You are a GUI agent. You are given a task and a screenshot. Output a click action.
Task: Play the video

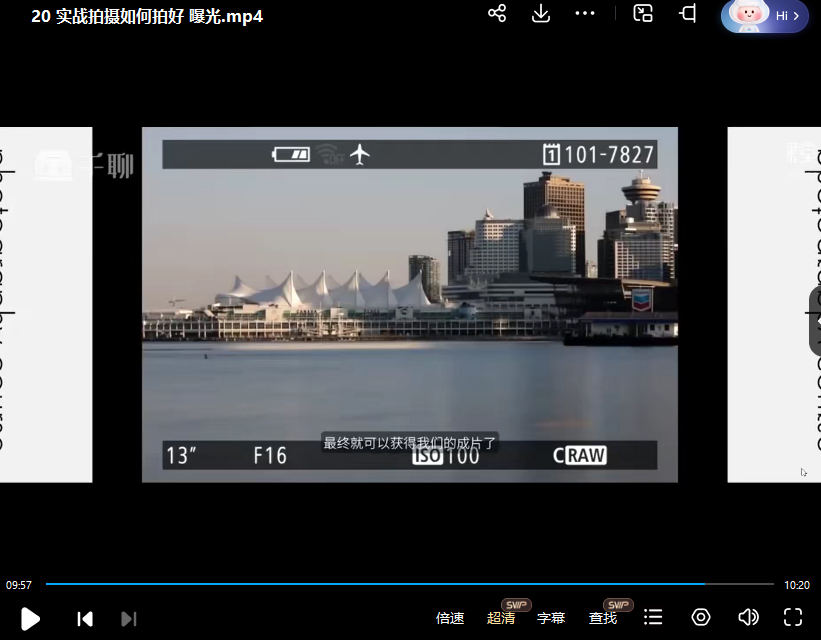coord(30,618)
